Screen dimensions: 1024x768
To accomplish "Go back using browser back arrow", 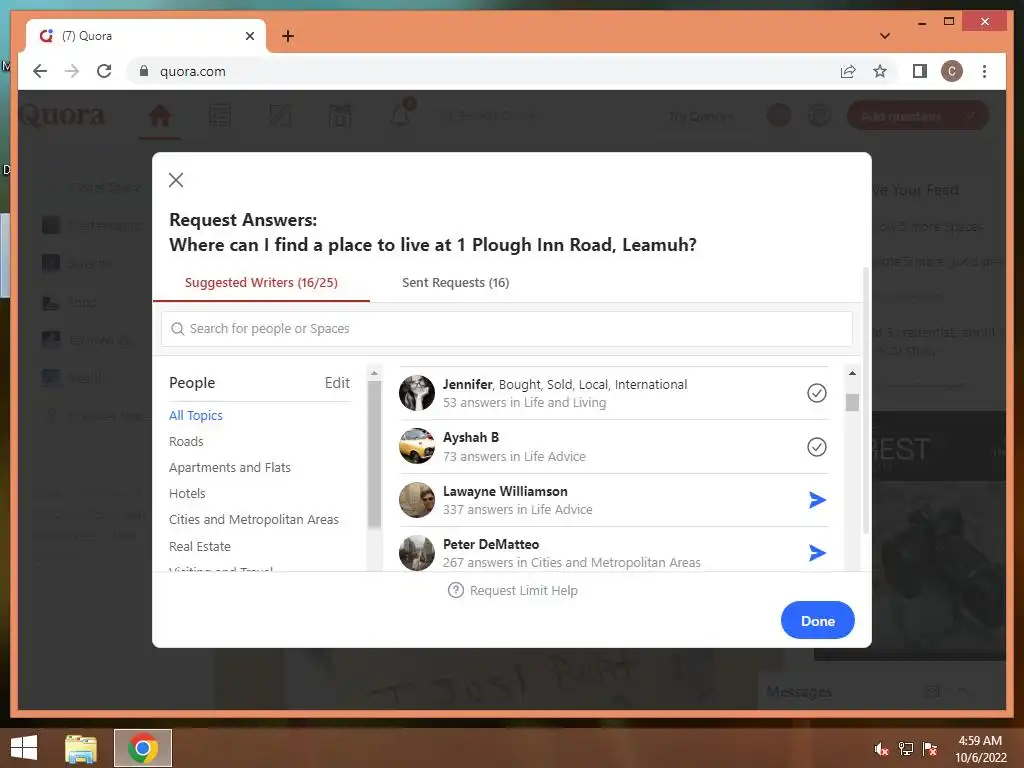I will 40,71.
